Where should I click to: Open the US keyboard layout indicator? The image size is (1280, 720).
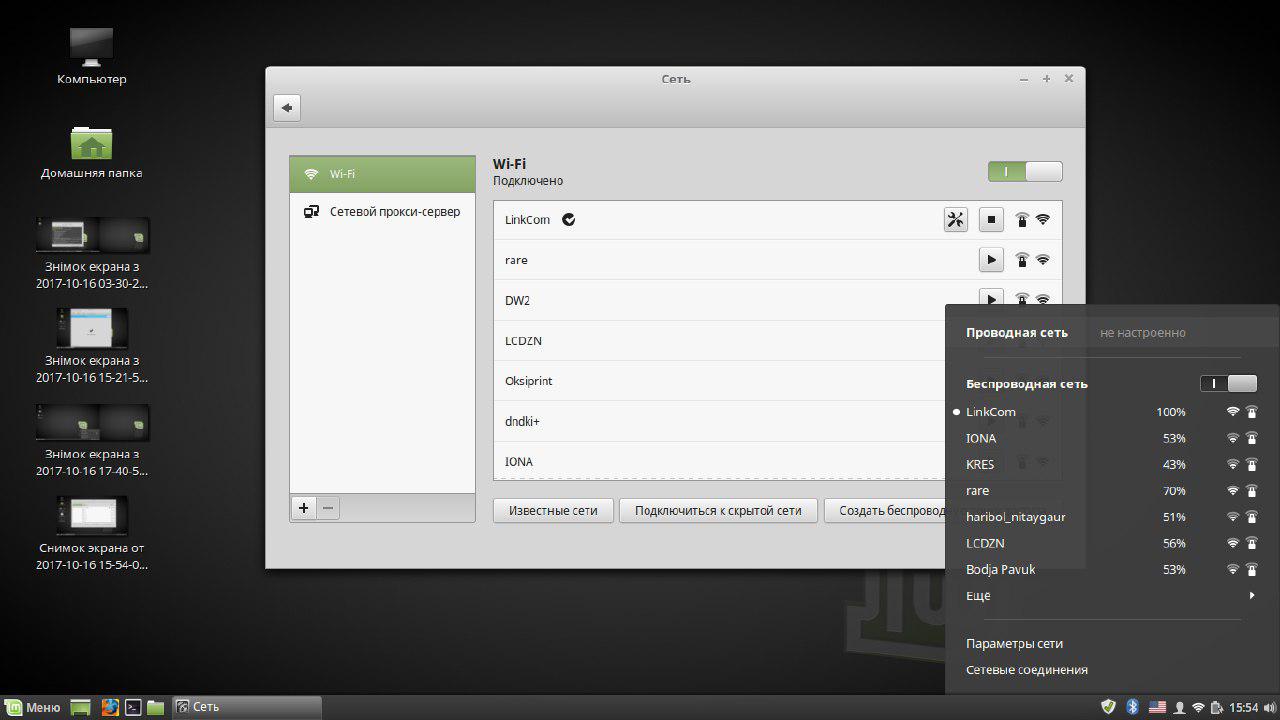point(1157,707)
